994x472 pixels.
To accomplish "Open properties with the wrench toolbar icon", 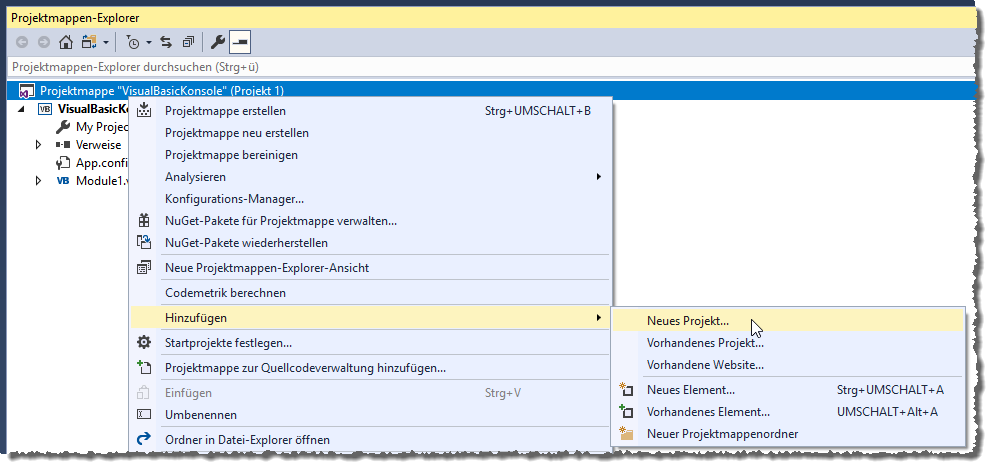I will (217, 42).
